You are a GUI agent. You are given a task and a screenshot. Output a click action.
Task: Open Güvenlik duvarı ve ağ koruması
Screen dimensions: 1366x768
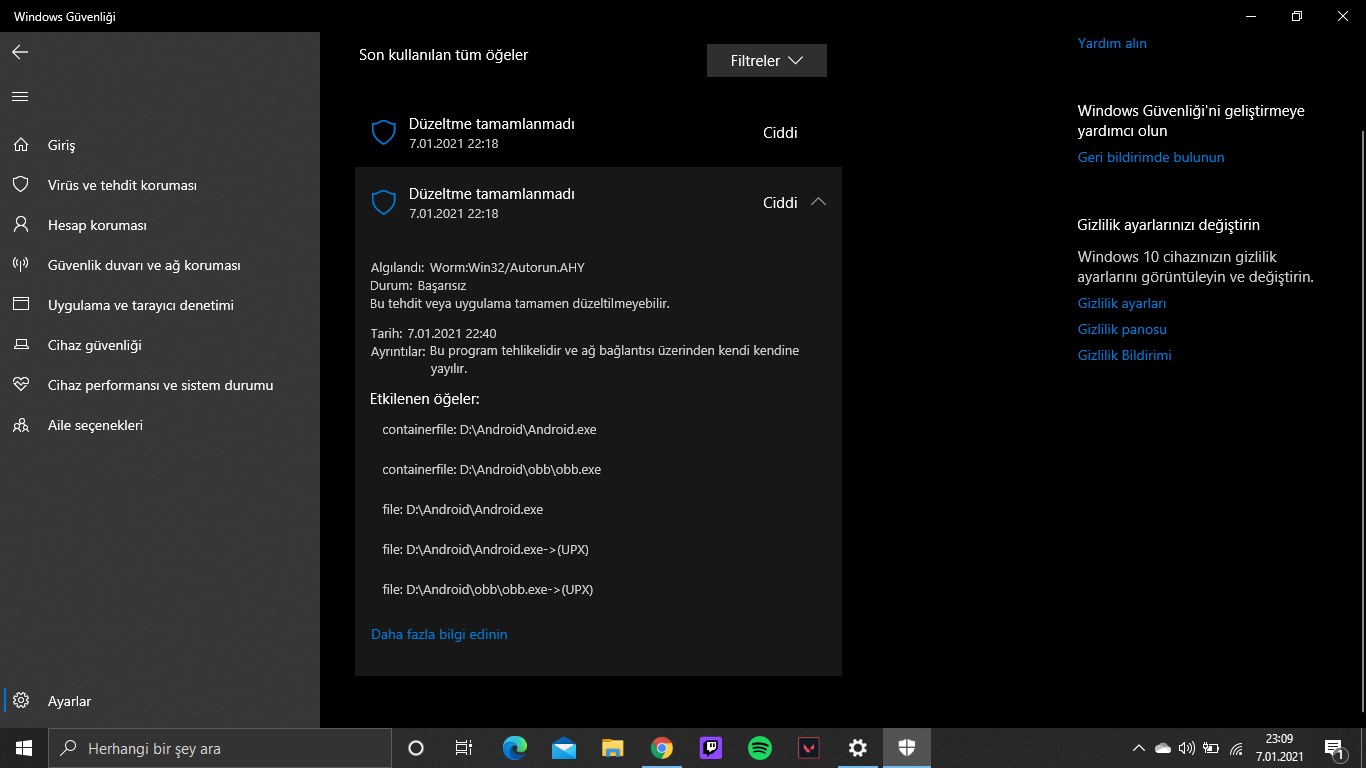click(160, 265)
